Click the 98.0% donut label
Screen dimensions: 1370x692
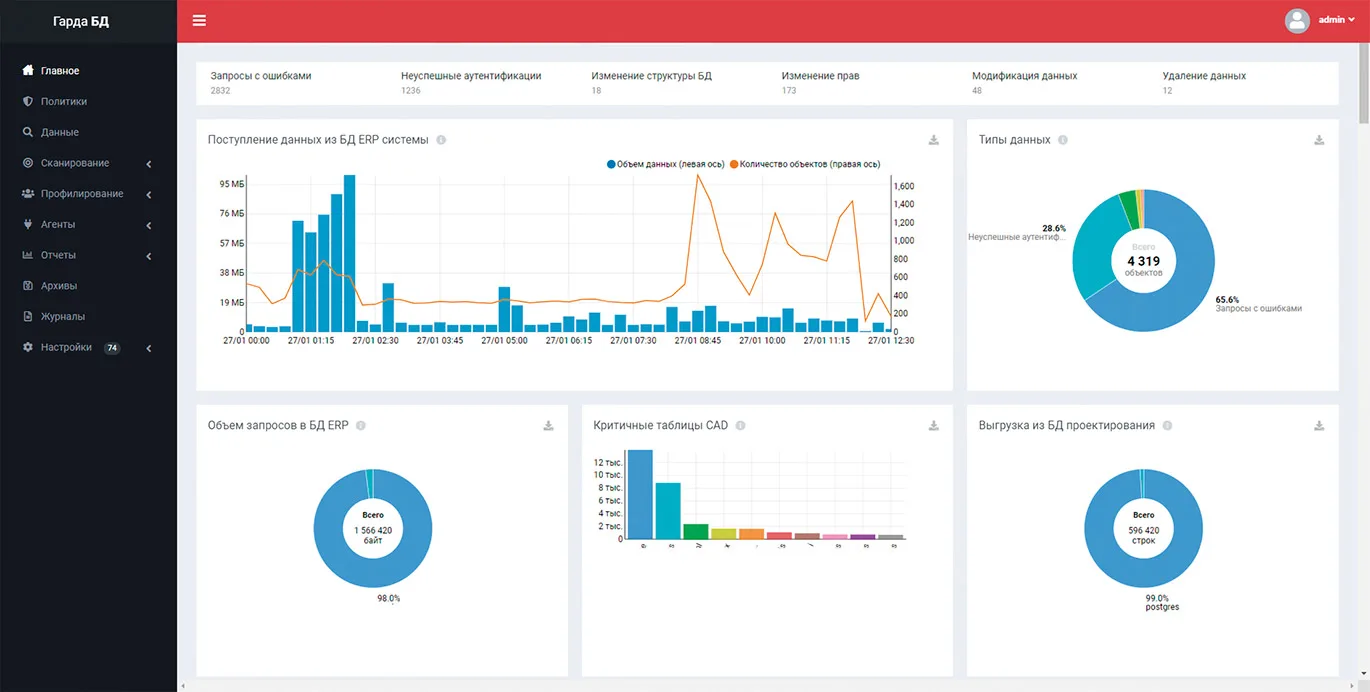point(388,598)
